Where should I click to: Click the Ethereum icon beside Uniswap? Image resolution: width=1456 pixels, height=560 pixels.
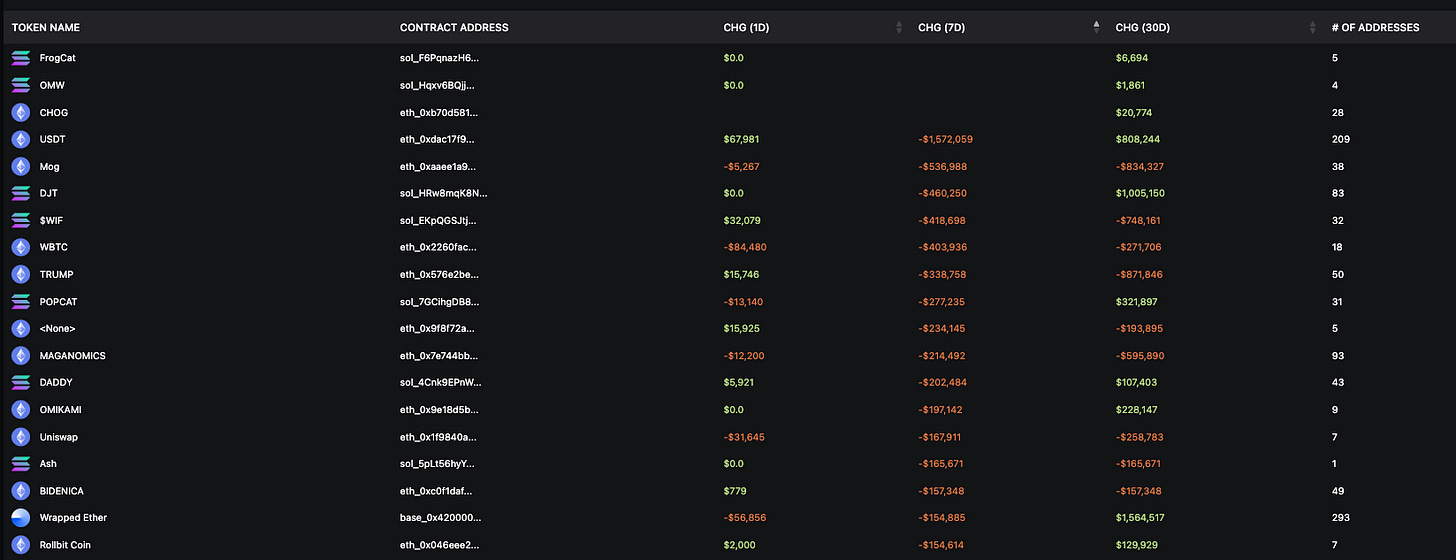[20, 437]
